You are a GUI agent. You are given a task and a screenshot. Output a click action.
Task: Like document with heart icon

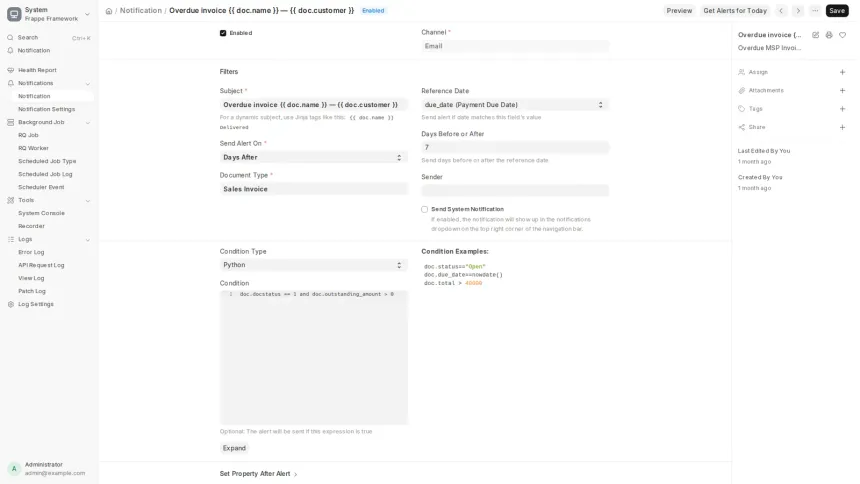(842, 35)
